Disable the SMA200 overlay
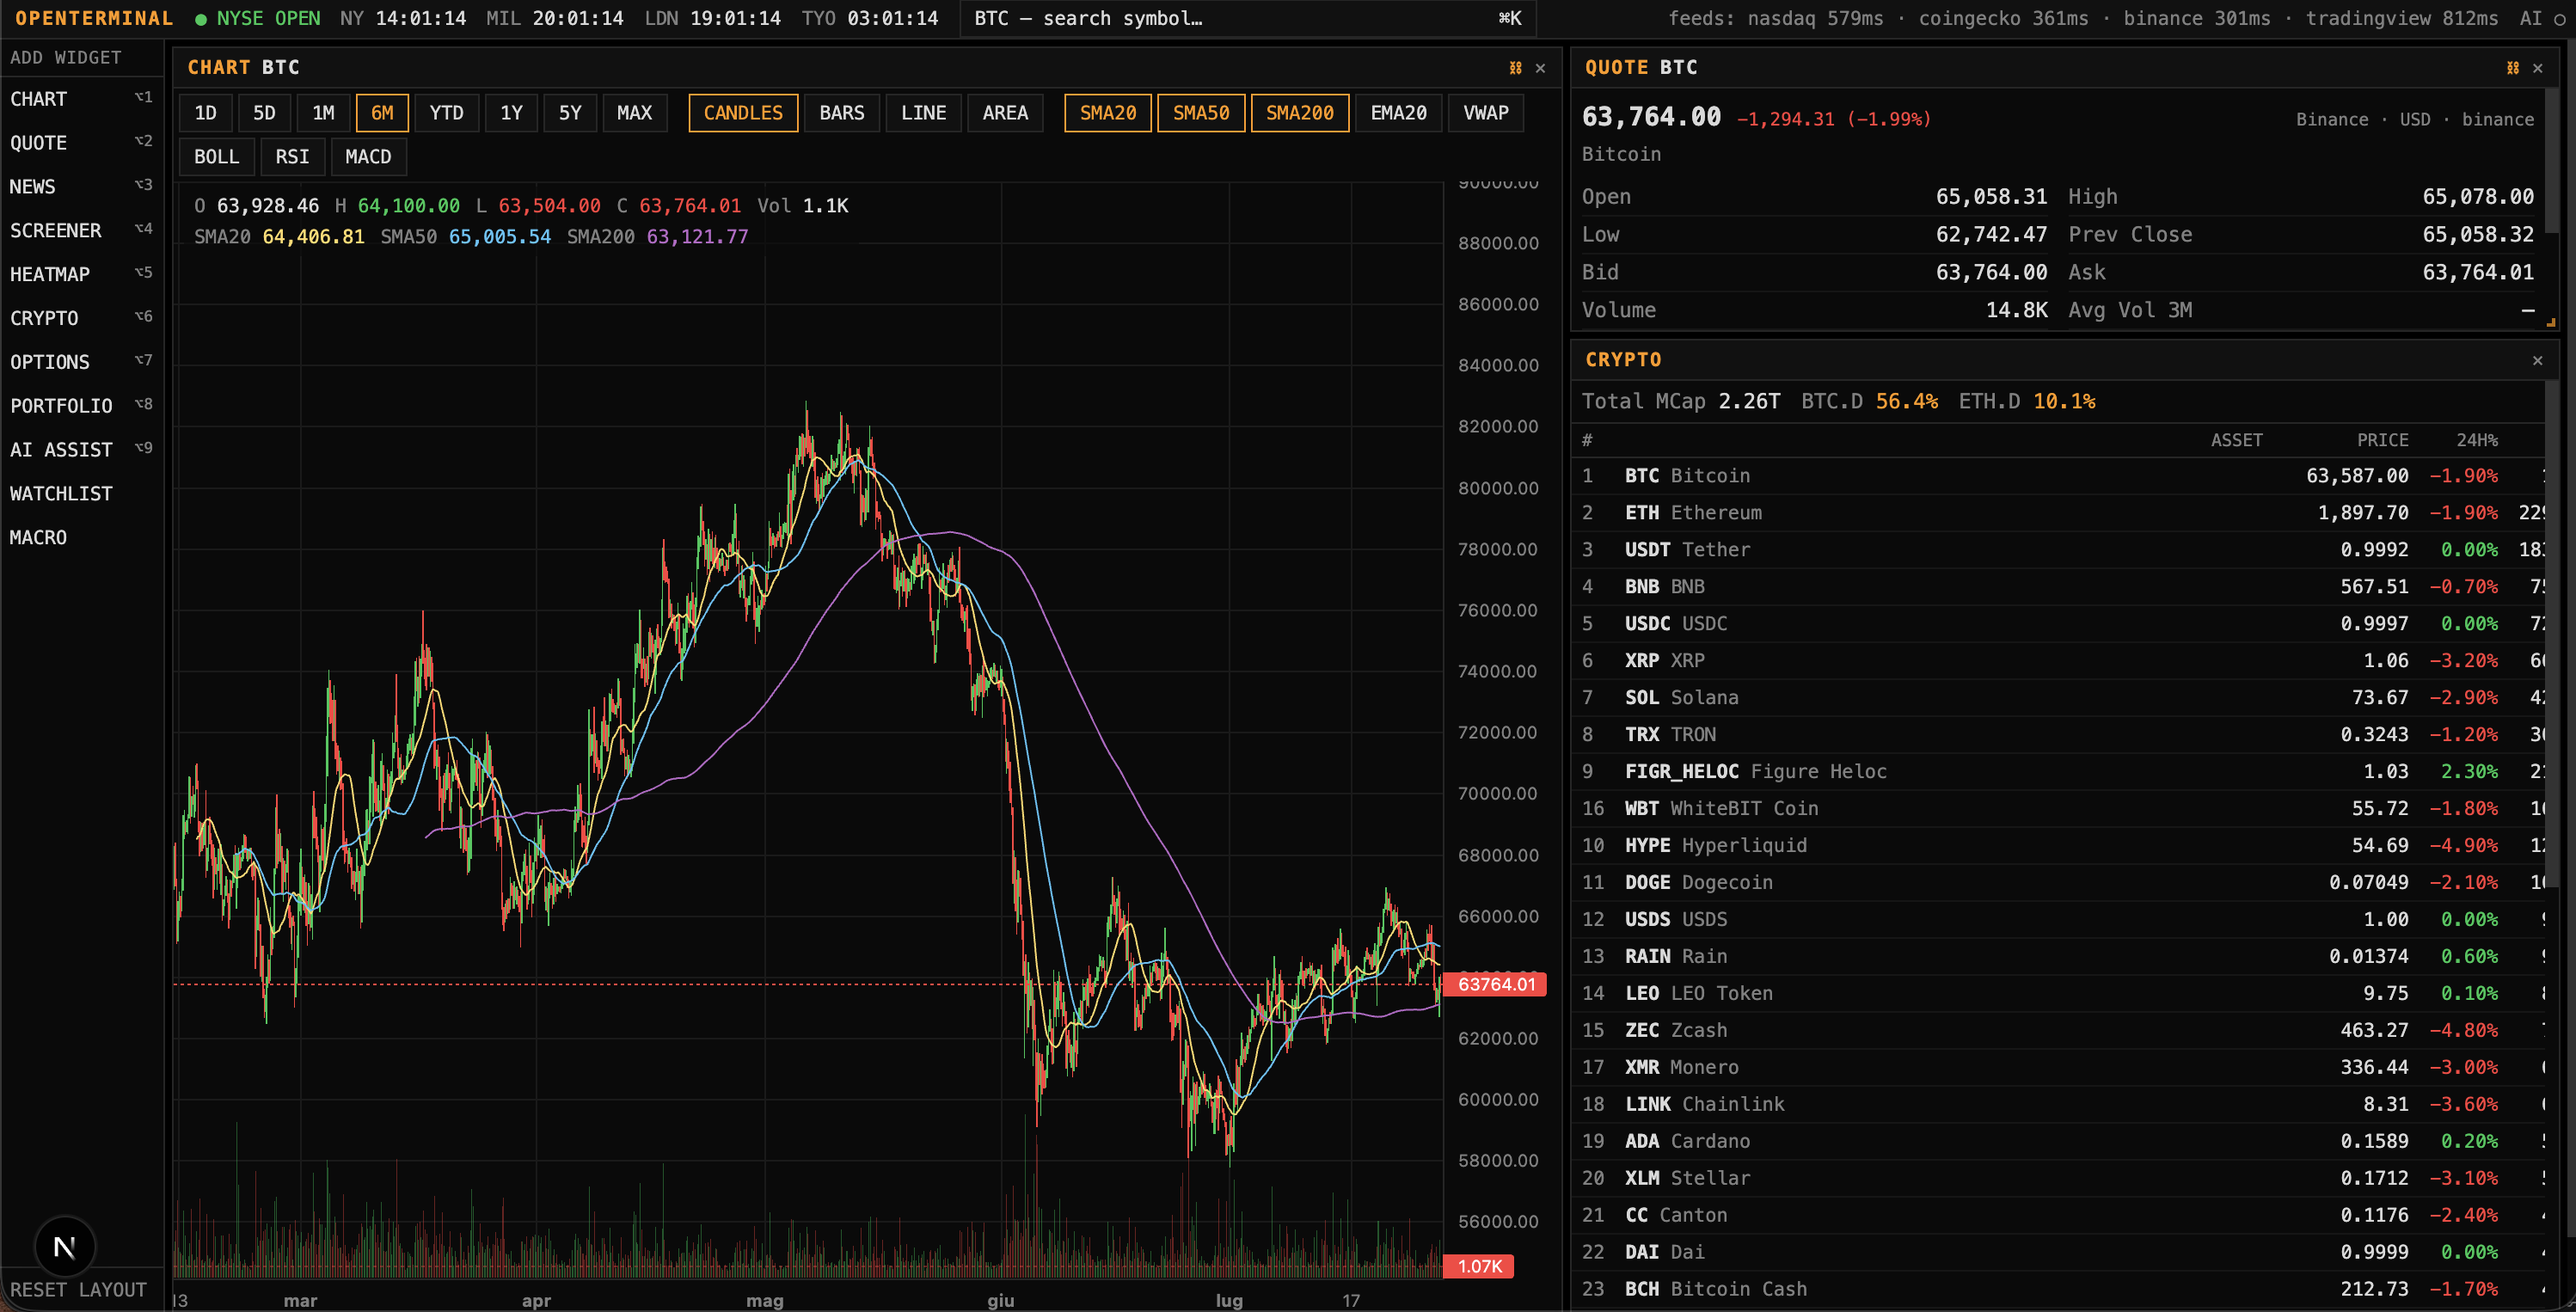Screen dimensions: 2576x1312 (1299, 113)
